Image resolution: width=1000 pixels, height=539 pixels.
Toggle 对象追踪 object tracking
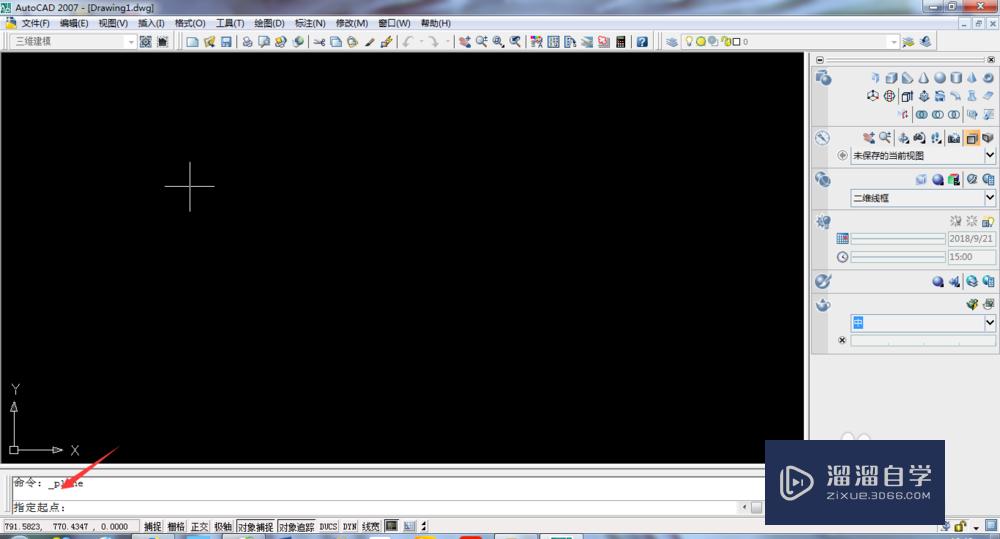tap(297, 527)
